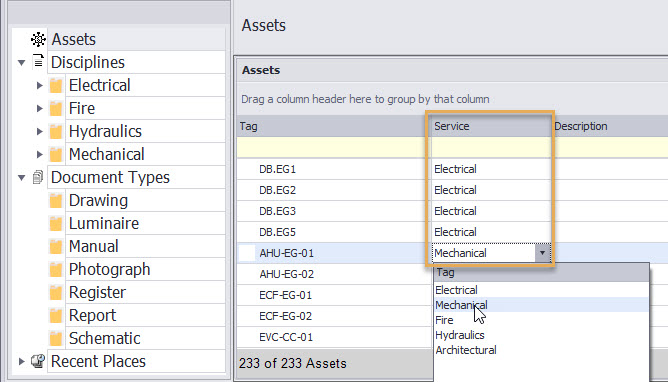Viewport: 668px width, 382px height.
Task: Select the DB.EG3 asset row
Action: pyautogui.click(x=452, y=211)
